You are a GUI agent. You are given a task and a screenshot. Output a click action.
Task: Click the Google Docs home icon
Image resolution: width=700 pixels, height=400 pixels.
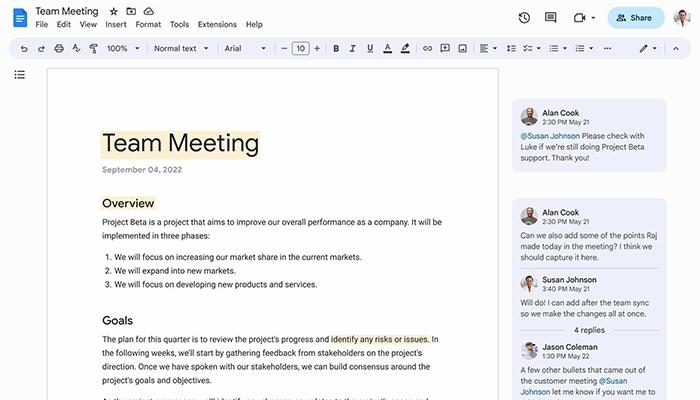20,18
